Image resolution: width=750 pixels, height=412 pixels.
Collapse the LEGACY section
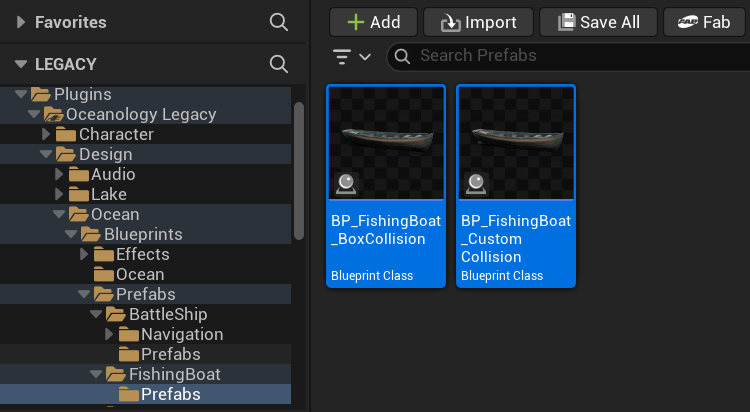point(21,64)
